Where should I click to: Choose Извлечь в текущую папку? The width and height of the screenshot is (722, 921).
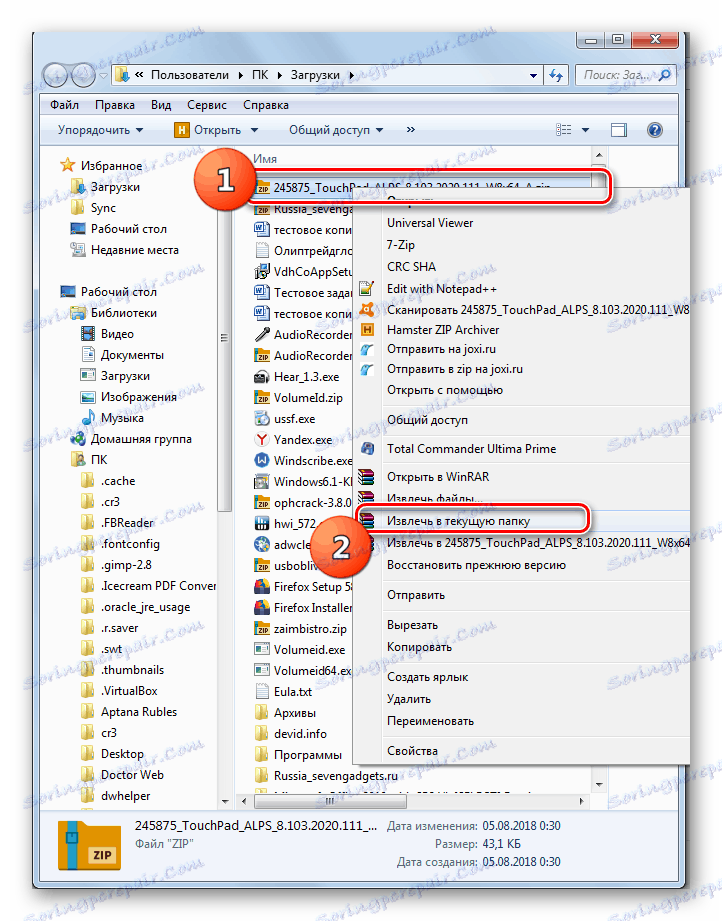pyautogui.click(x=522, y=520)
